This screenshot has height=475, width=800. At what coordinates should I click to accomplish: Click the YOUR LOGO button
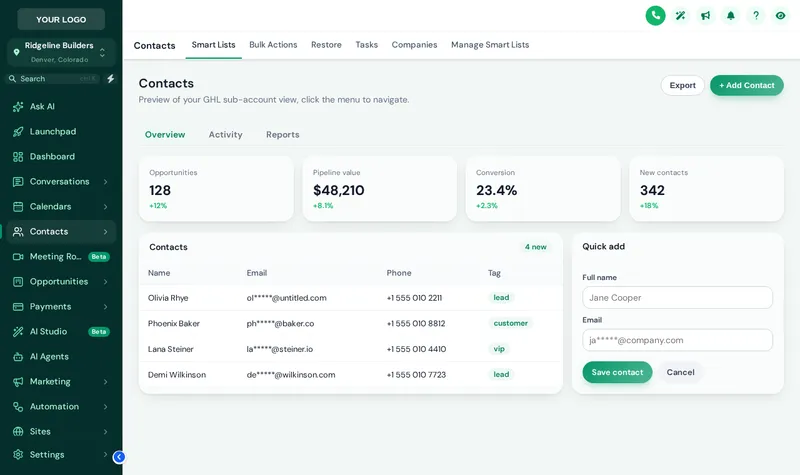(61, 19)
